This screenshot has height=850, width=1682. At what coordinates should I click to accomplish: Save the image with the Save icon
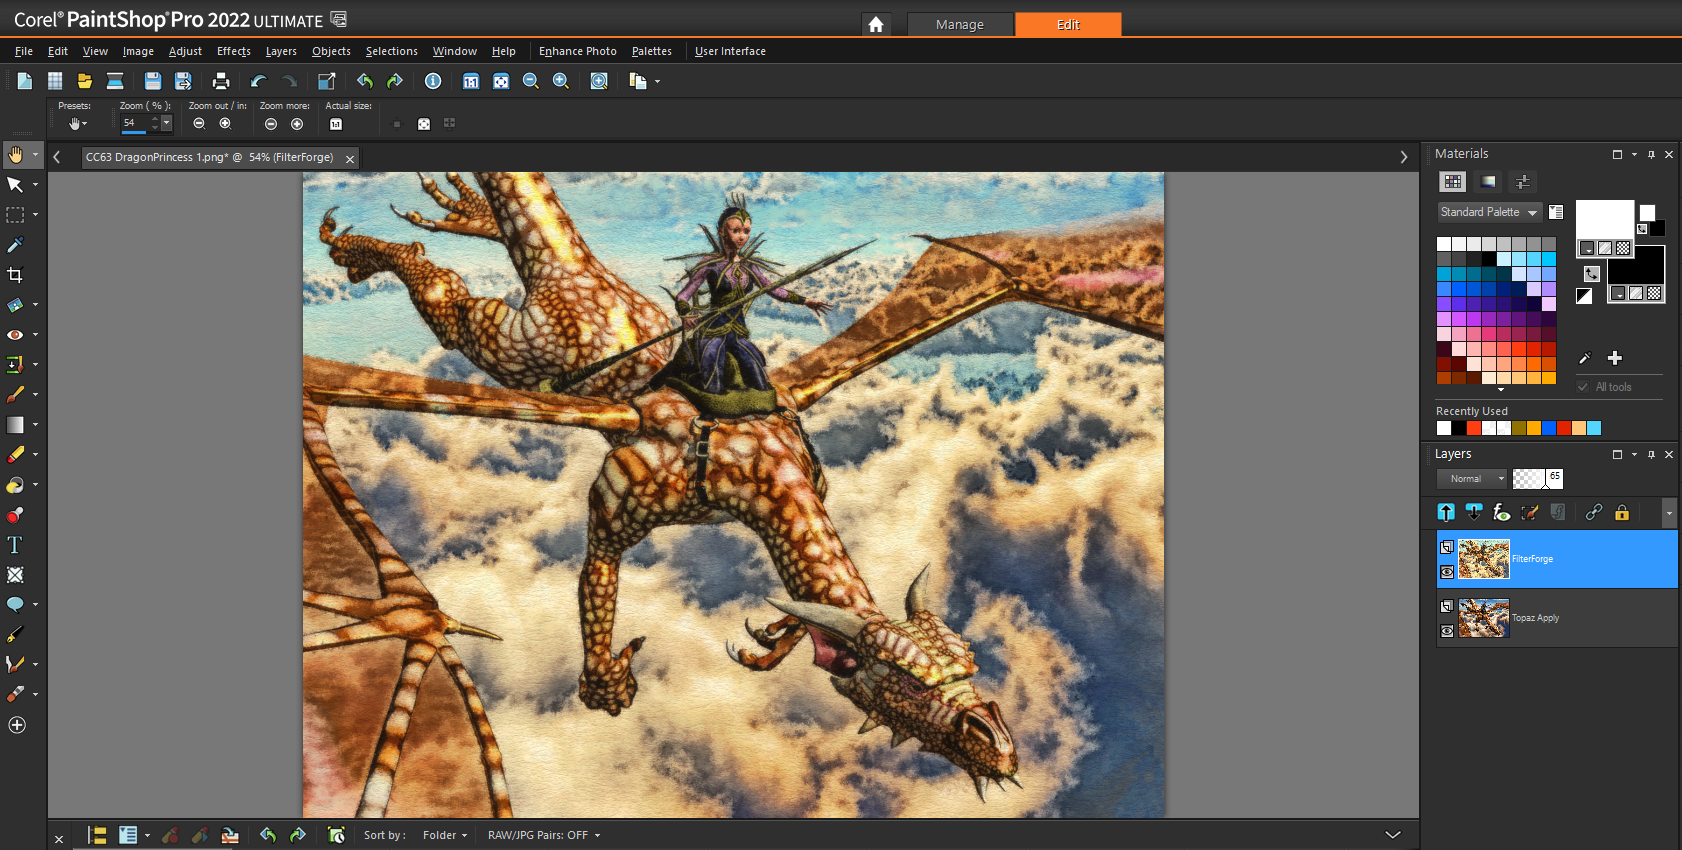click(153, 81)
